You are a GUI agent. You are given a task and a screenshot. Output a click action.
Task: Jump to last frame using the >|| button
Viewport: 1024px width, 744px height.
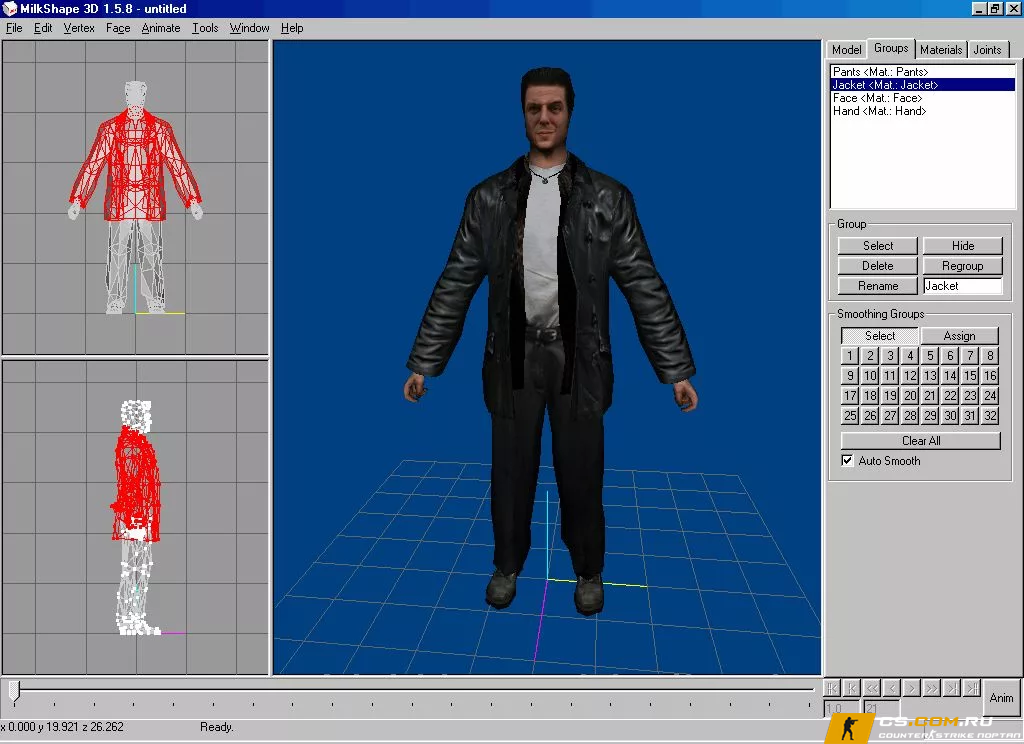point(972,688)
